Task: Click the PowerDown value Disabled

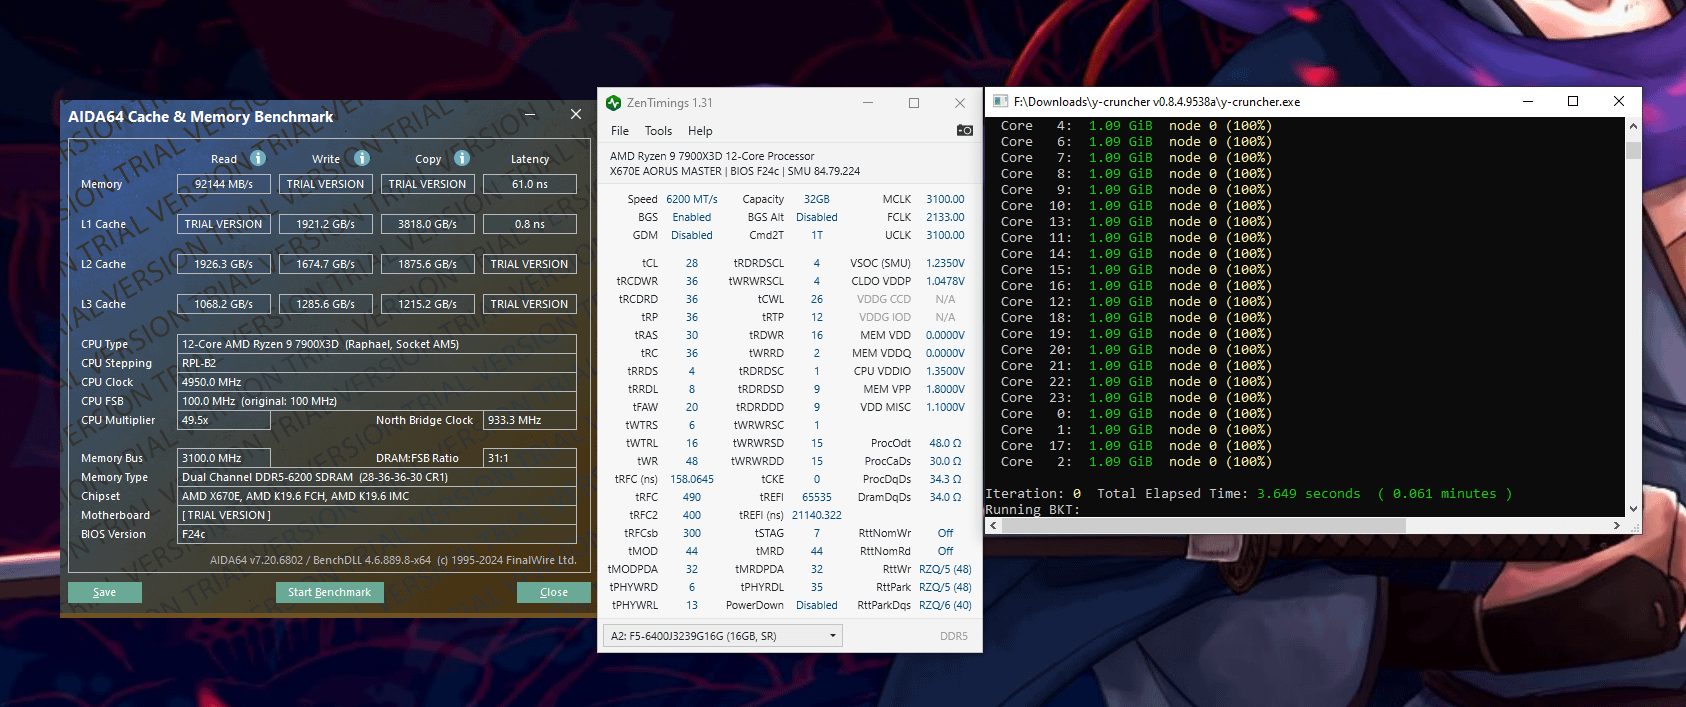Action: click(817, 605)
